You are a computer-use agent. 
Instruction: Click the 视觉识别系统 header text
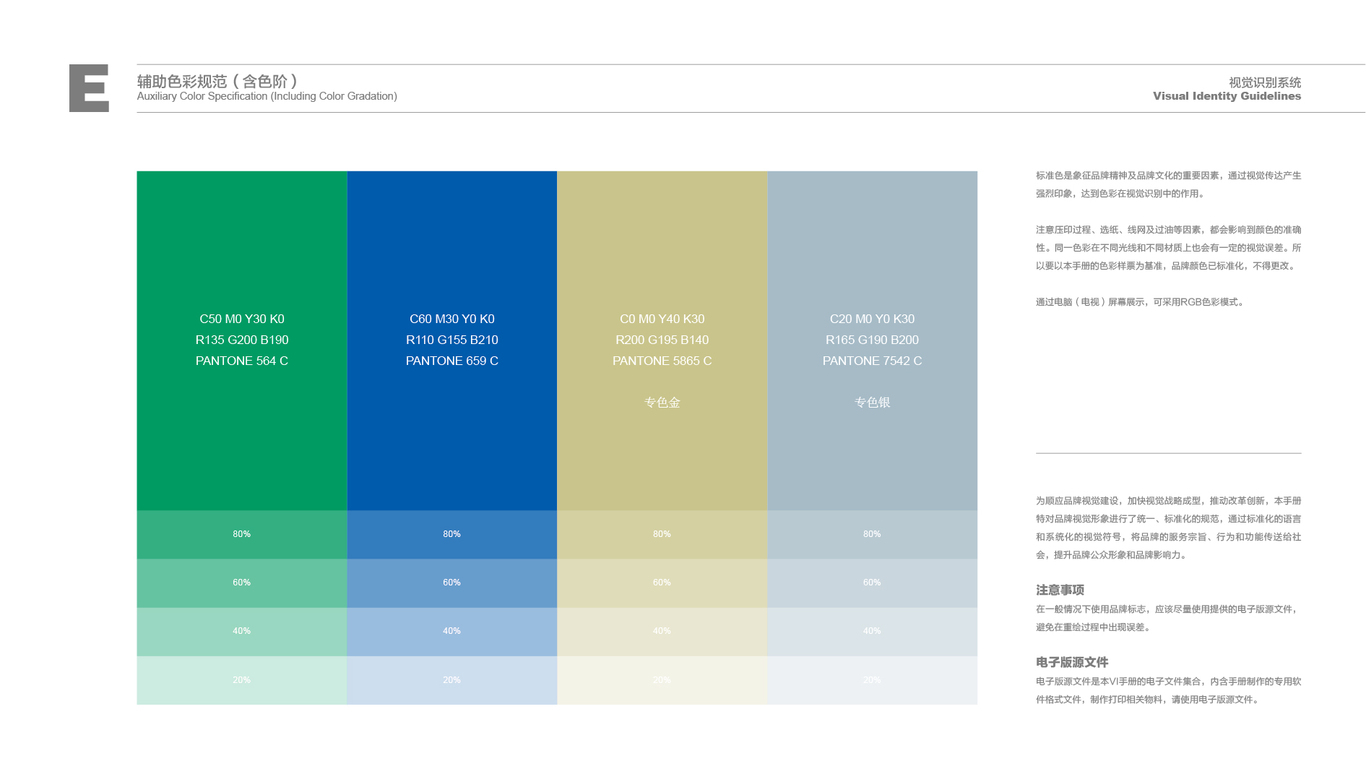pos(1265,83)
